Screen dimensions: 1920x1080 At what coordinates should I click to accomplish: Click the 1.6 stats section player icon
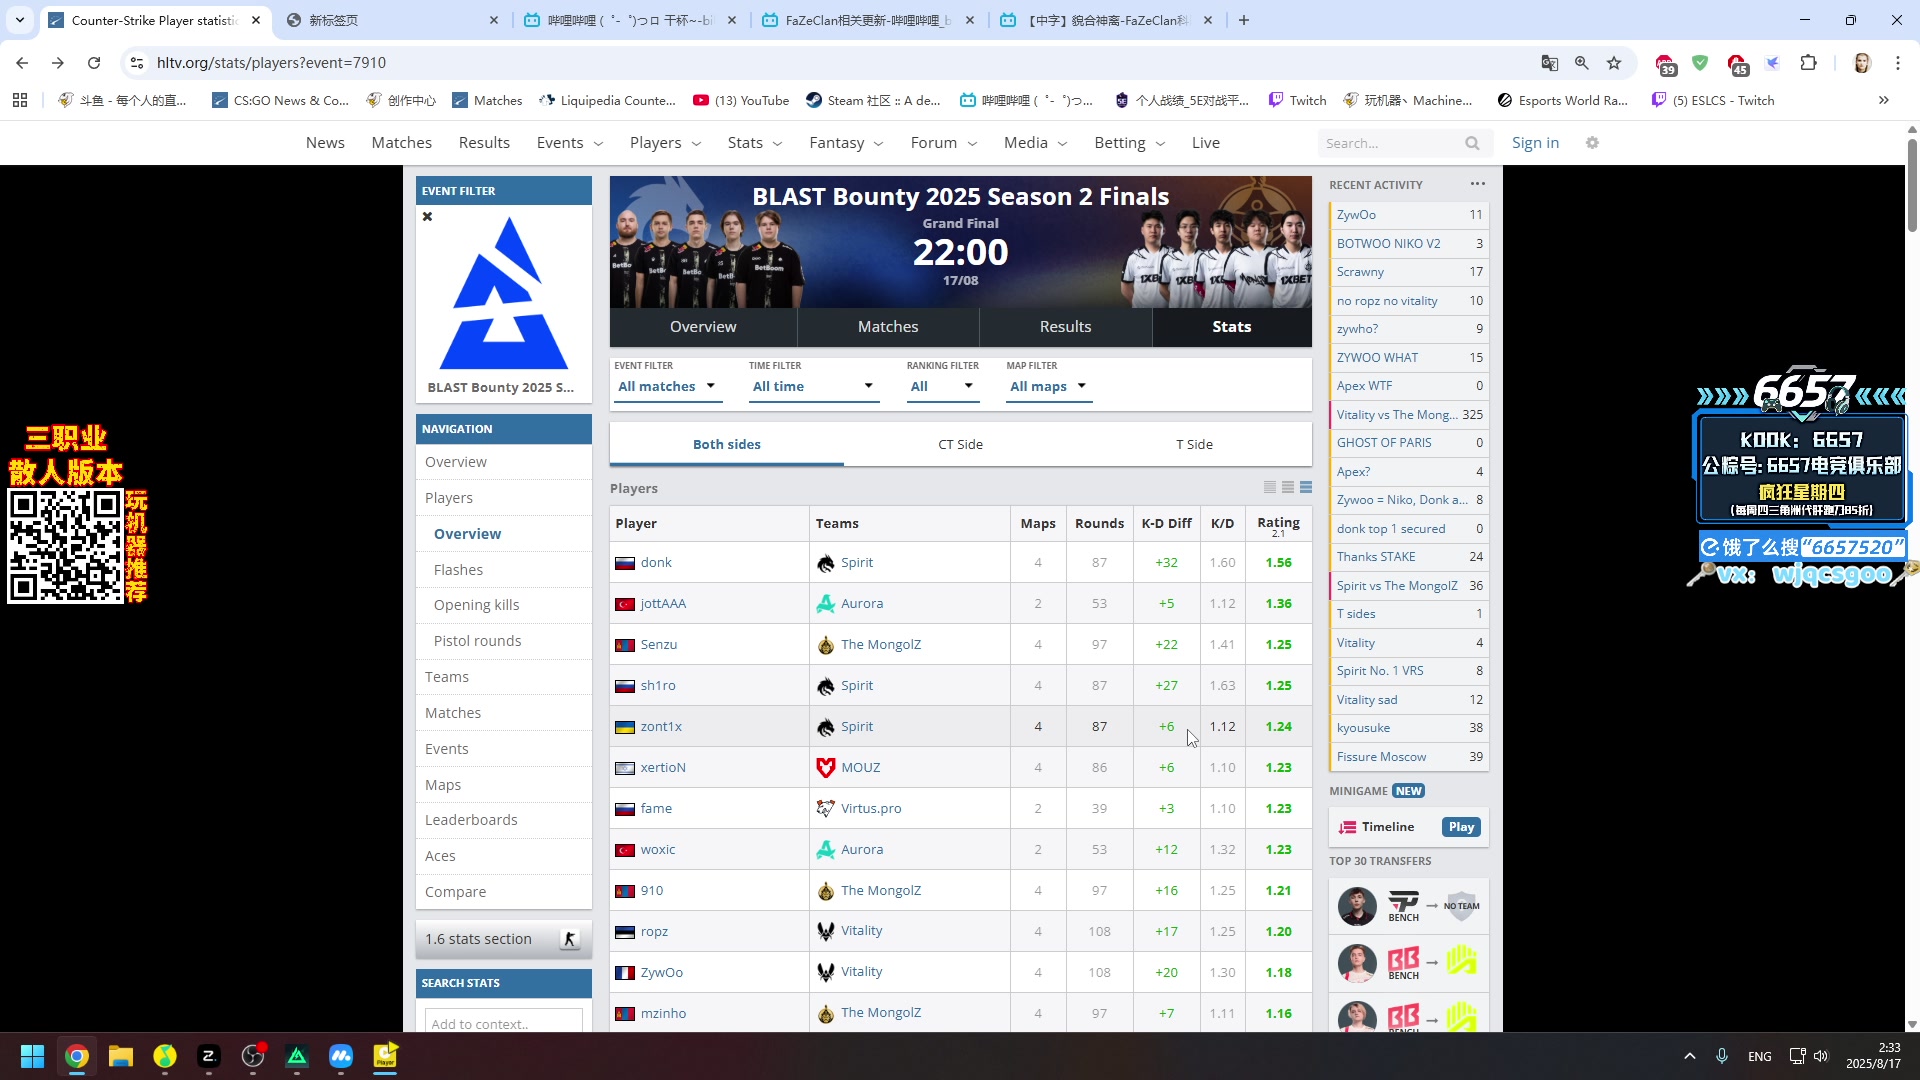point(570,939)
